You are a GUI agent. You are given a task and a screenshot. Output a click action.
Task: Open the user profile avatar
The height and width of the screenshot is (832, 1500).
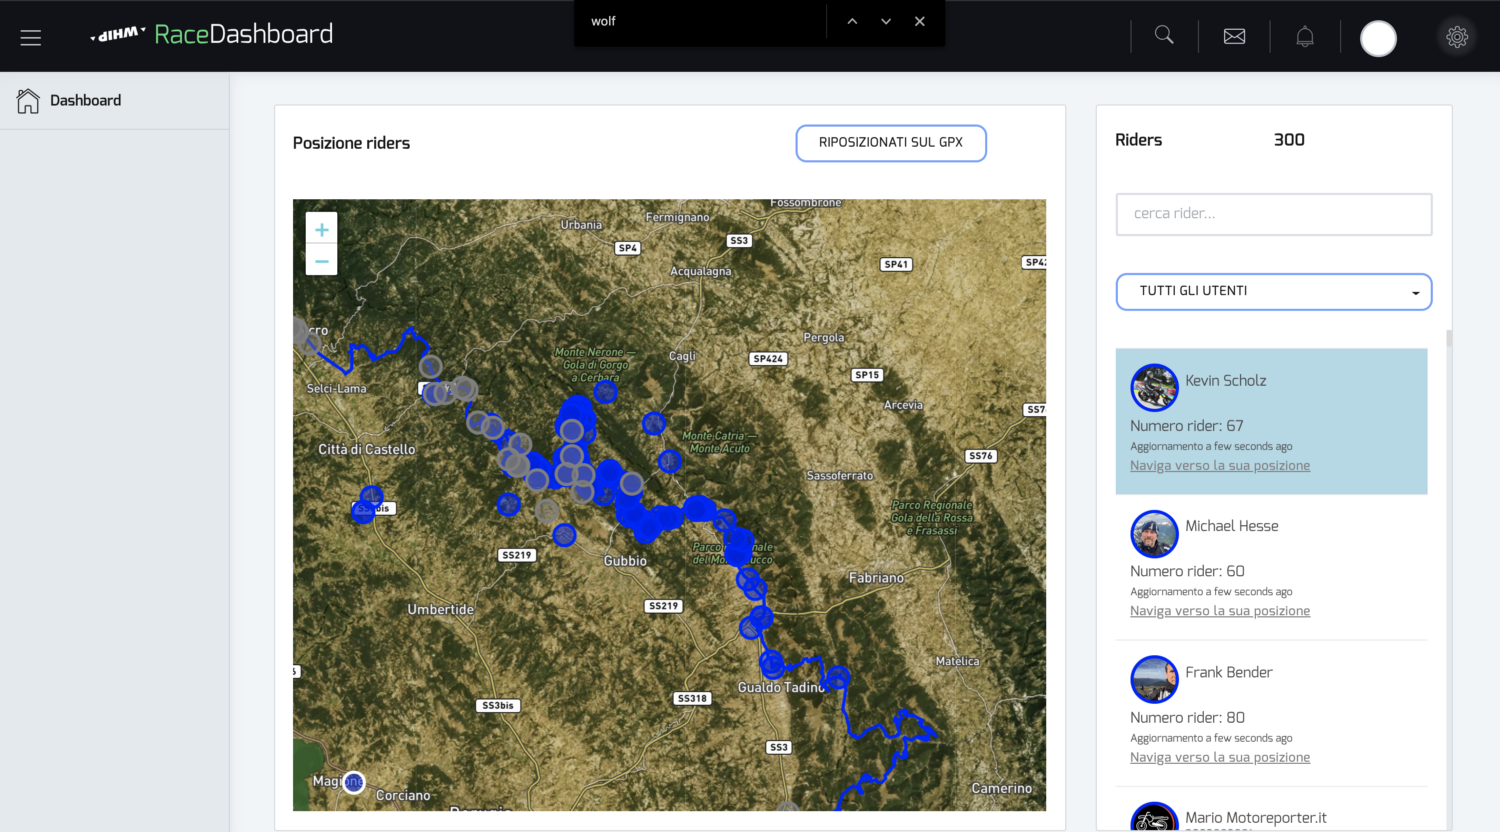tap(1378, 38)
